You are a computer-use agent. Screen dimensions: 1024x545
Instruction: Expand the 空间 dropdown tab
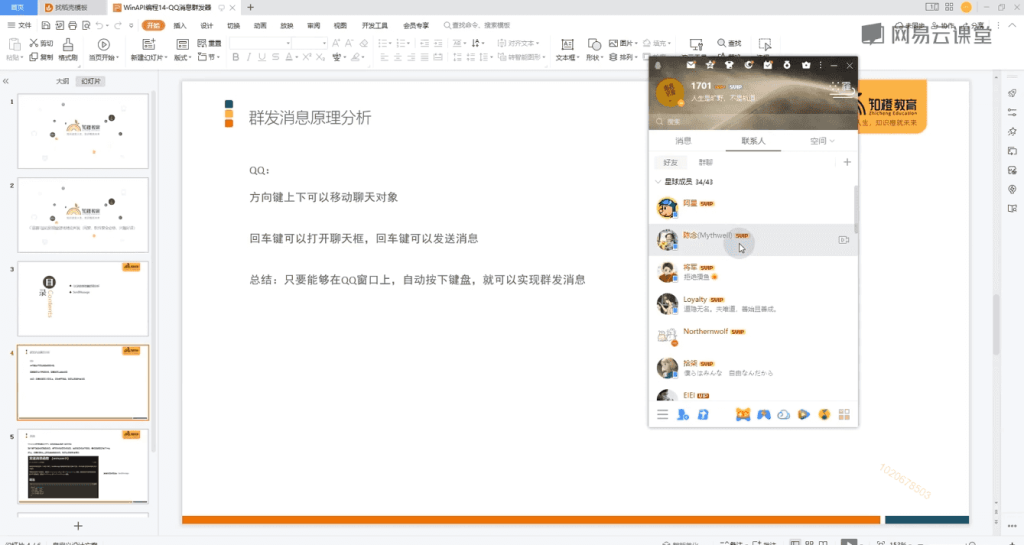pyautogui.click(x=821, y=141)
